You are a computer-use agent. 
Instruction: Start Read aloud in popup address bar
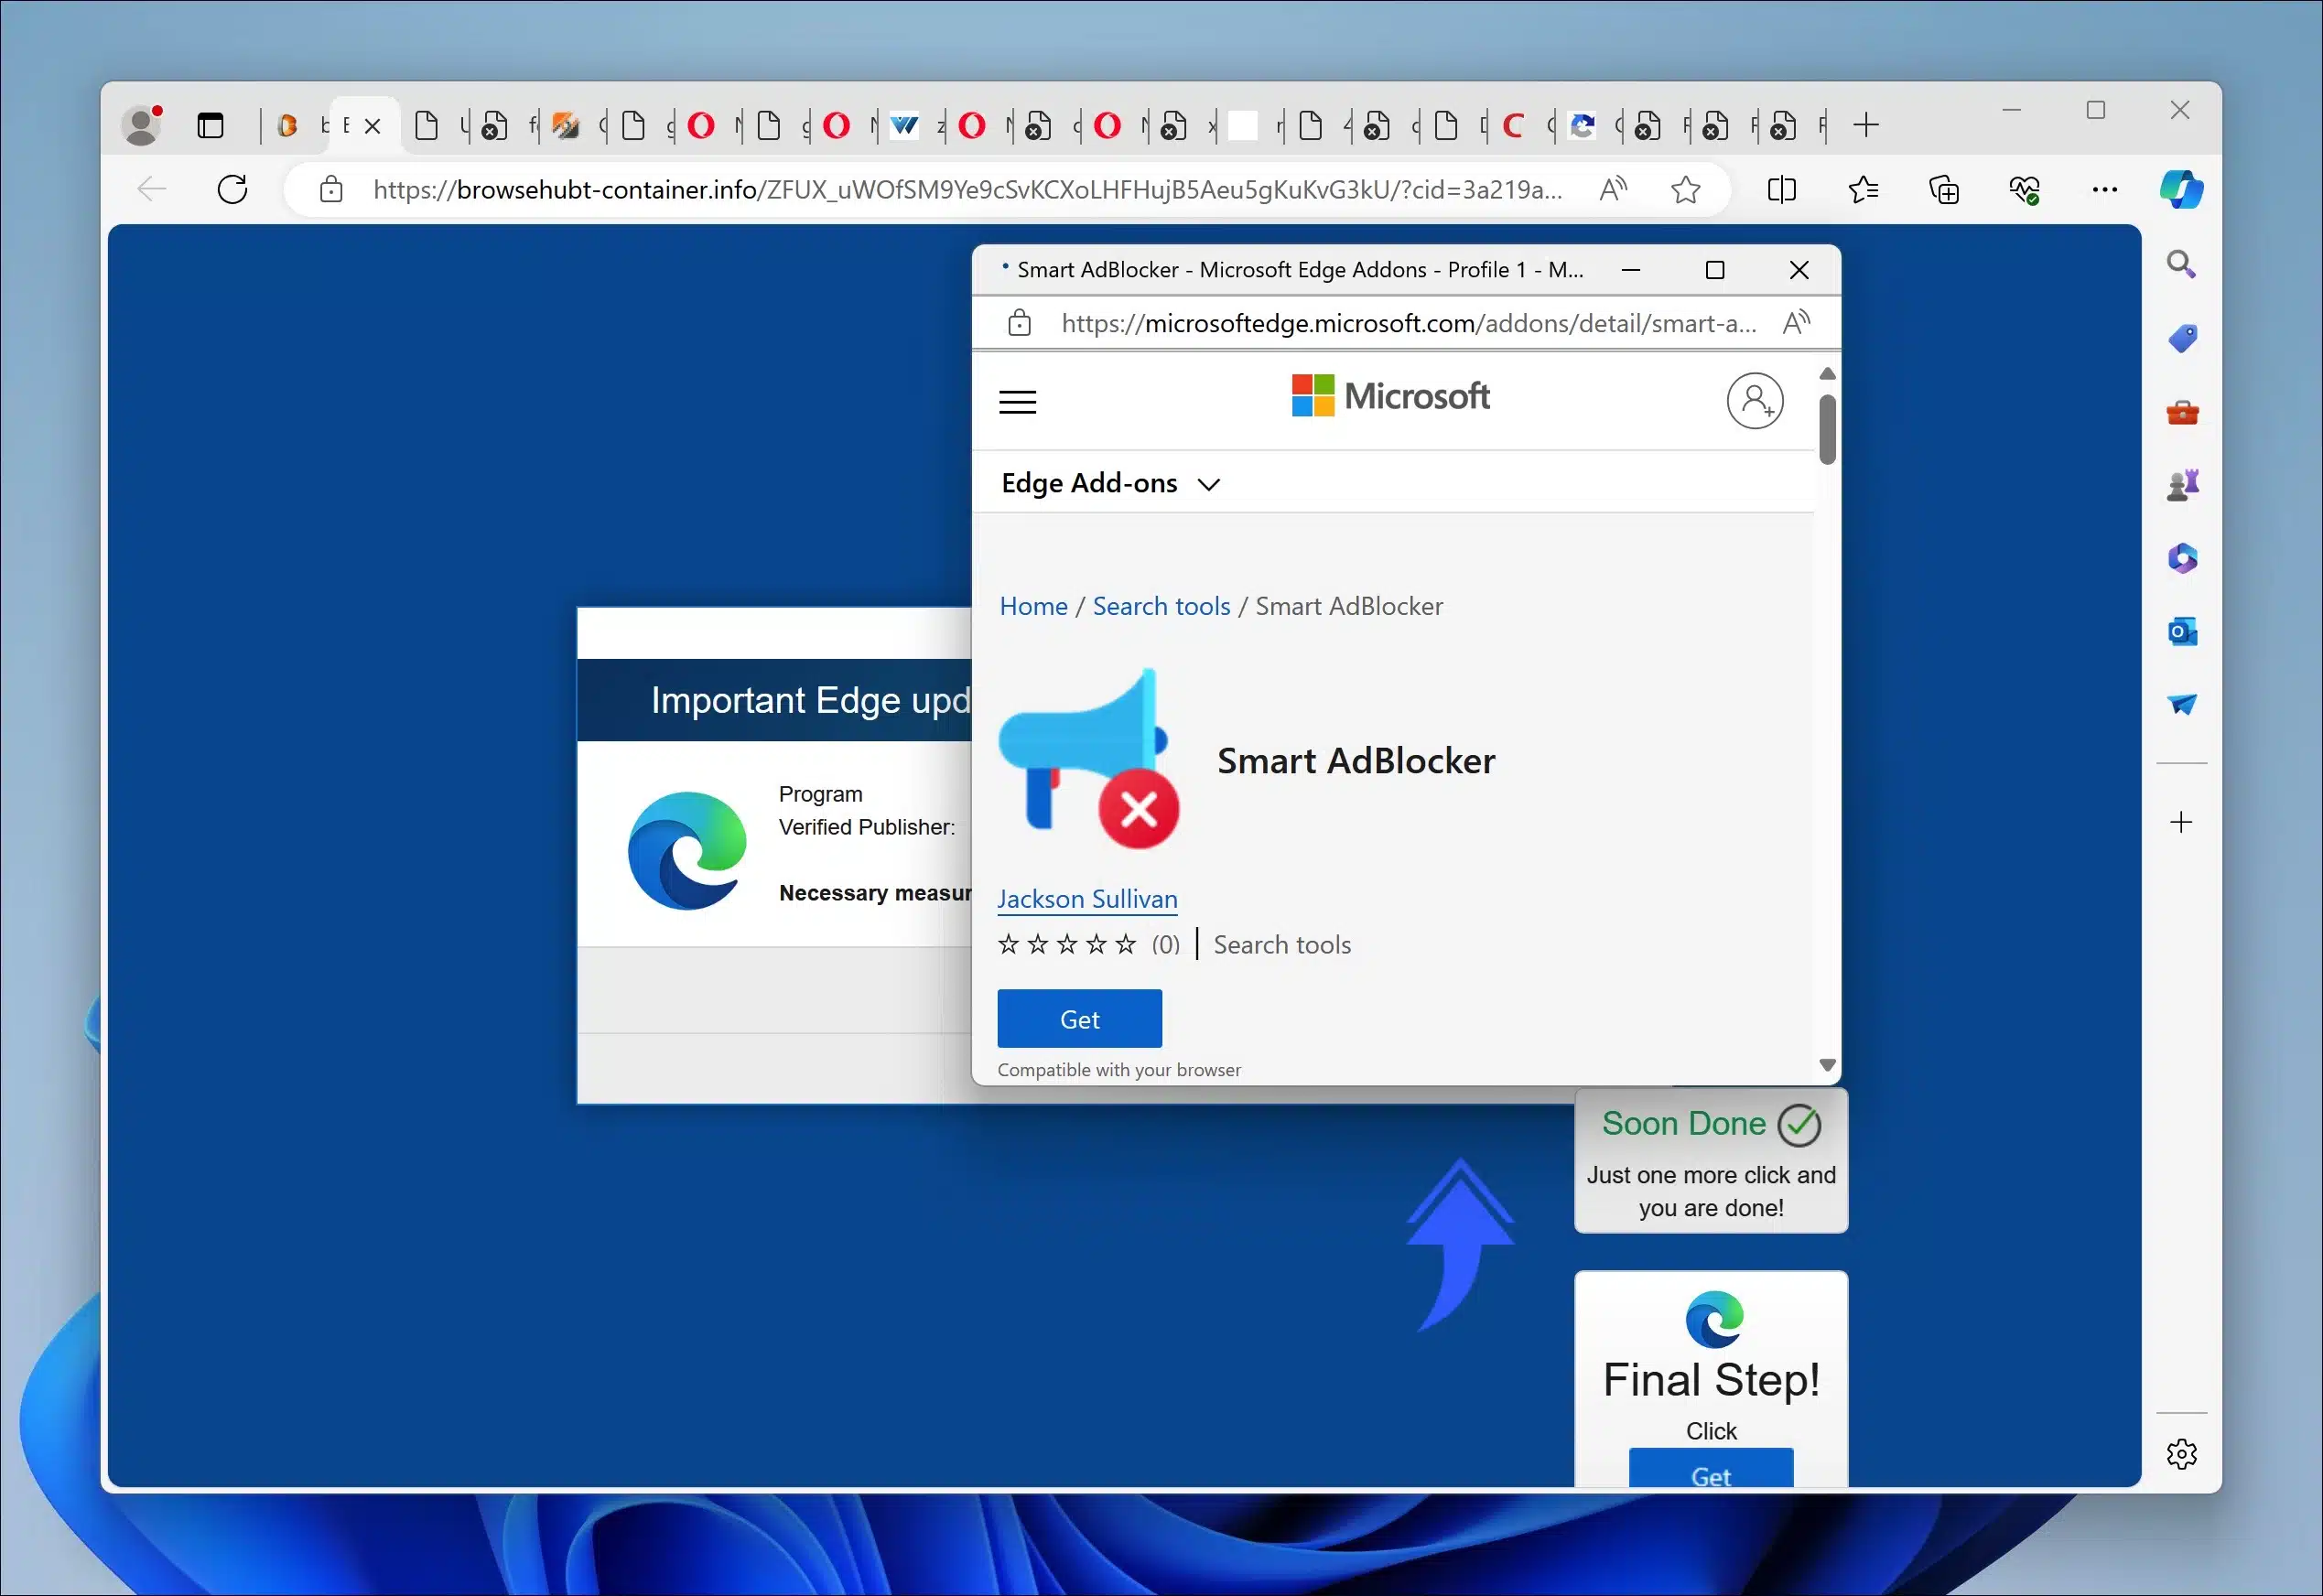(x=1795, y=323)
